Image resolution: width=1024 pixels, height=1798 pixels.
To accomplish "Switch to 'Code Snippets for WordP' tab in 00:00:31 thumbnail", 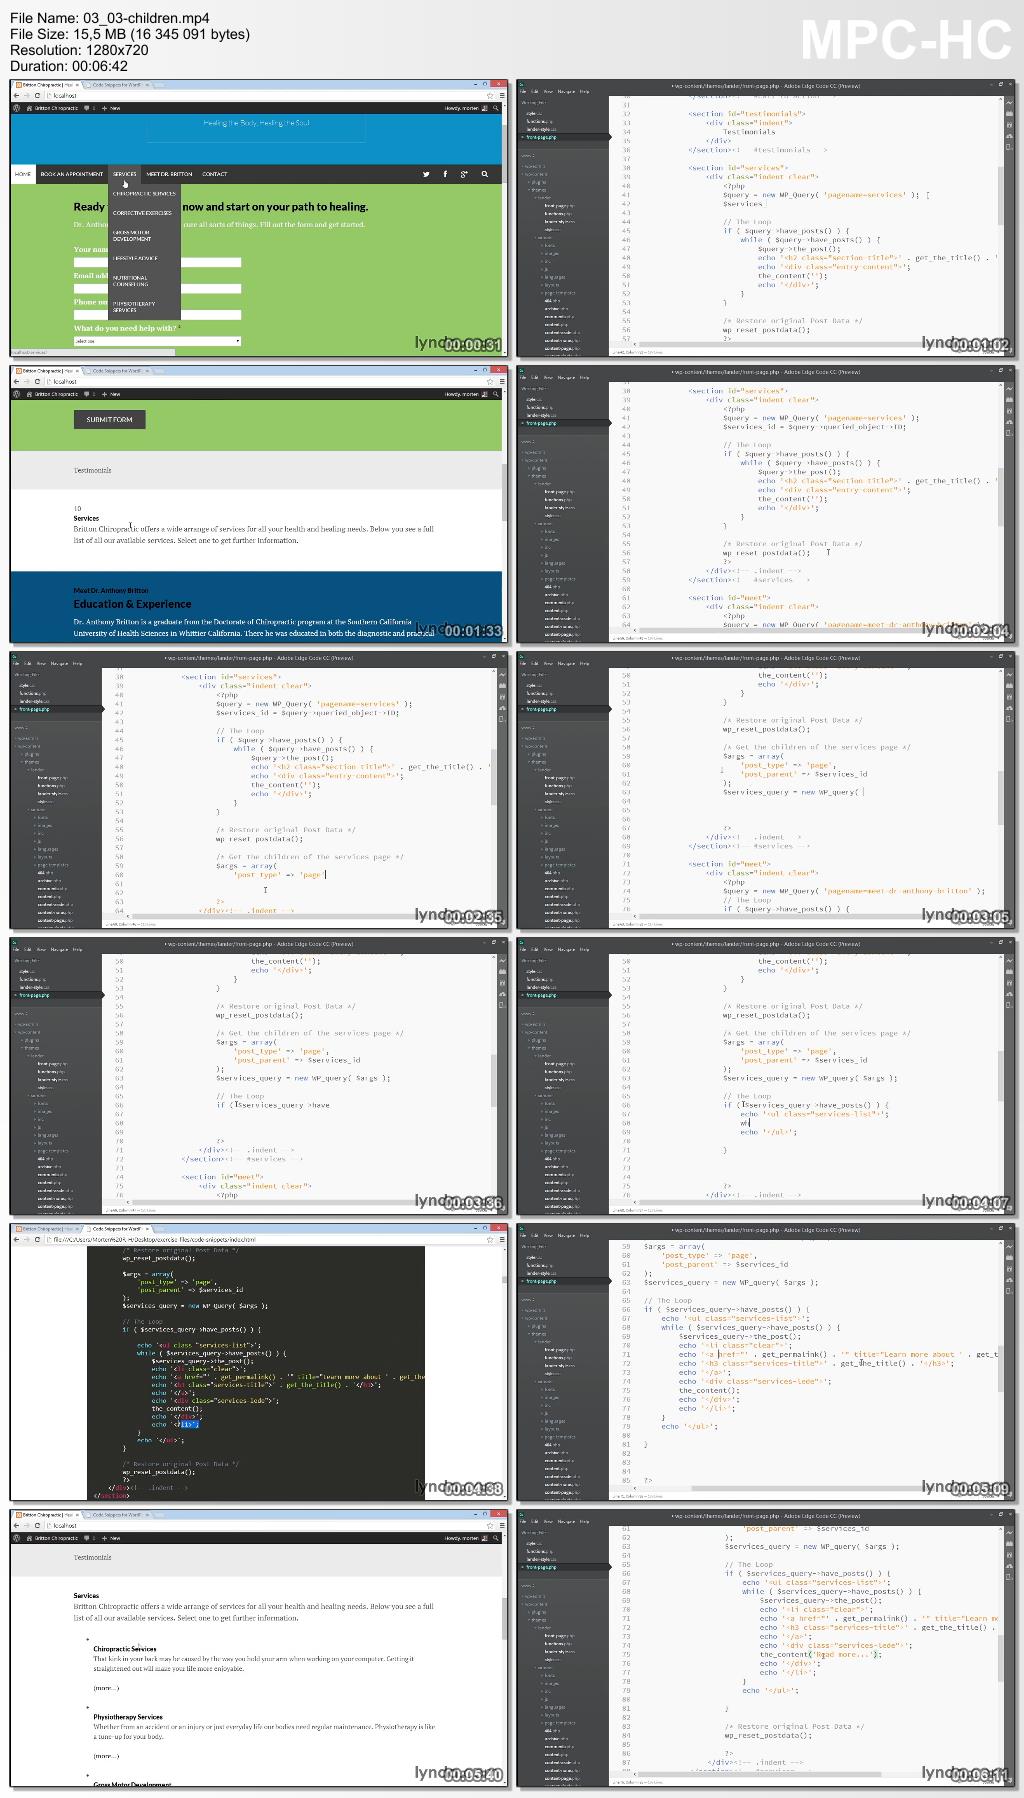I will pyautogui.click(x=120, y=84).
